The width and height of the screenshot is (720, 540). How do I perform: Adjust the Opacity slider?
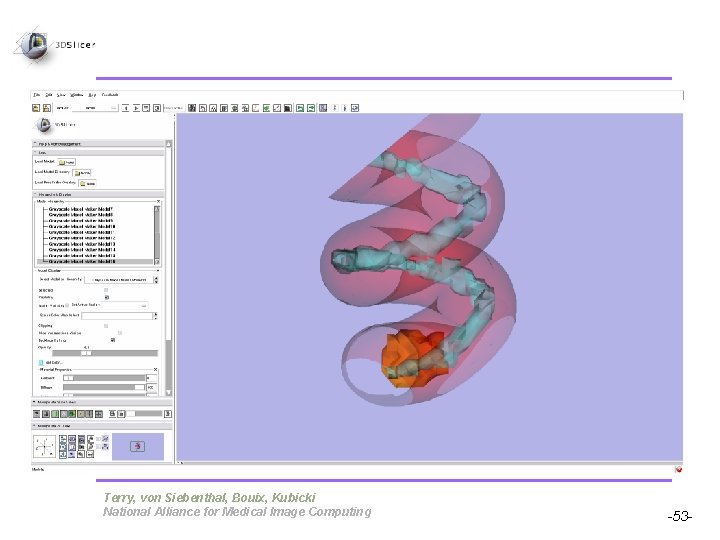(x=105, y=353)
